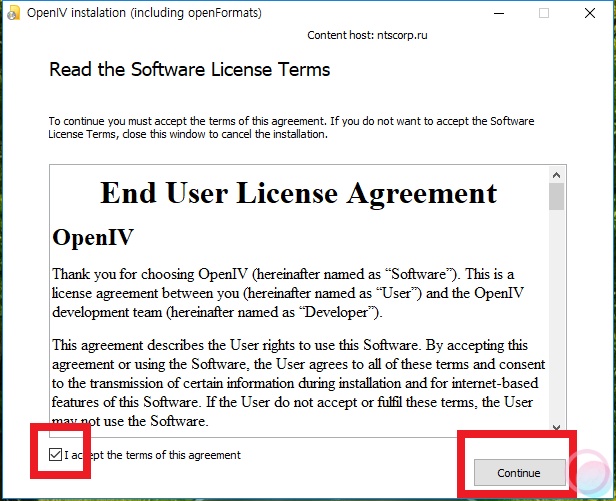Click the End User License Agreement heading
This screenshot has width=616, height=501.
[299, 193]
